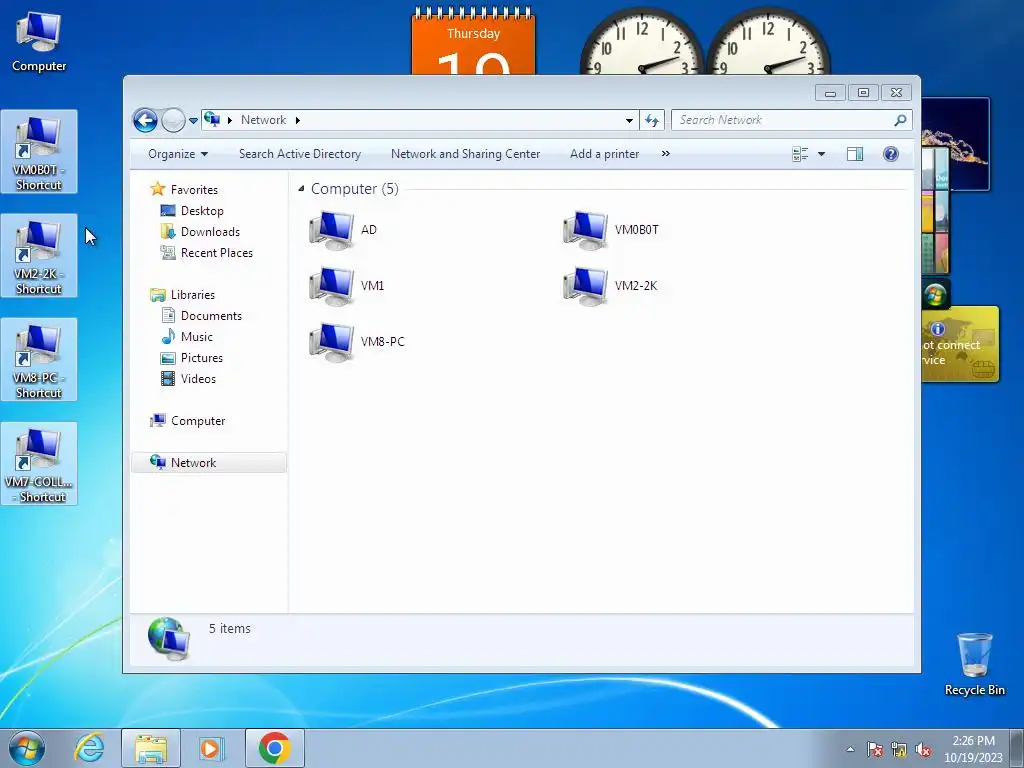Select the VM8-PC computer in the window
The height and width of the screenshot is (768, 1024).
click(357, 342)
